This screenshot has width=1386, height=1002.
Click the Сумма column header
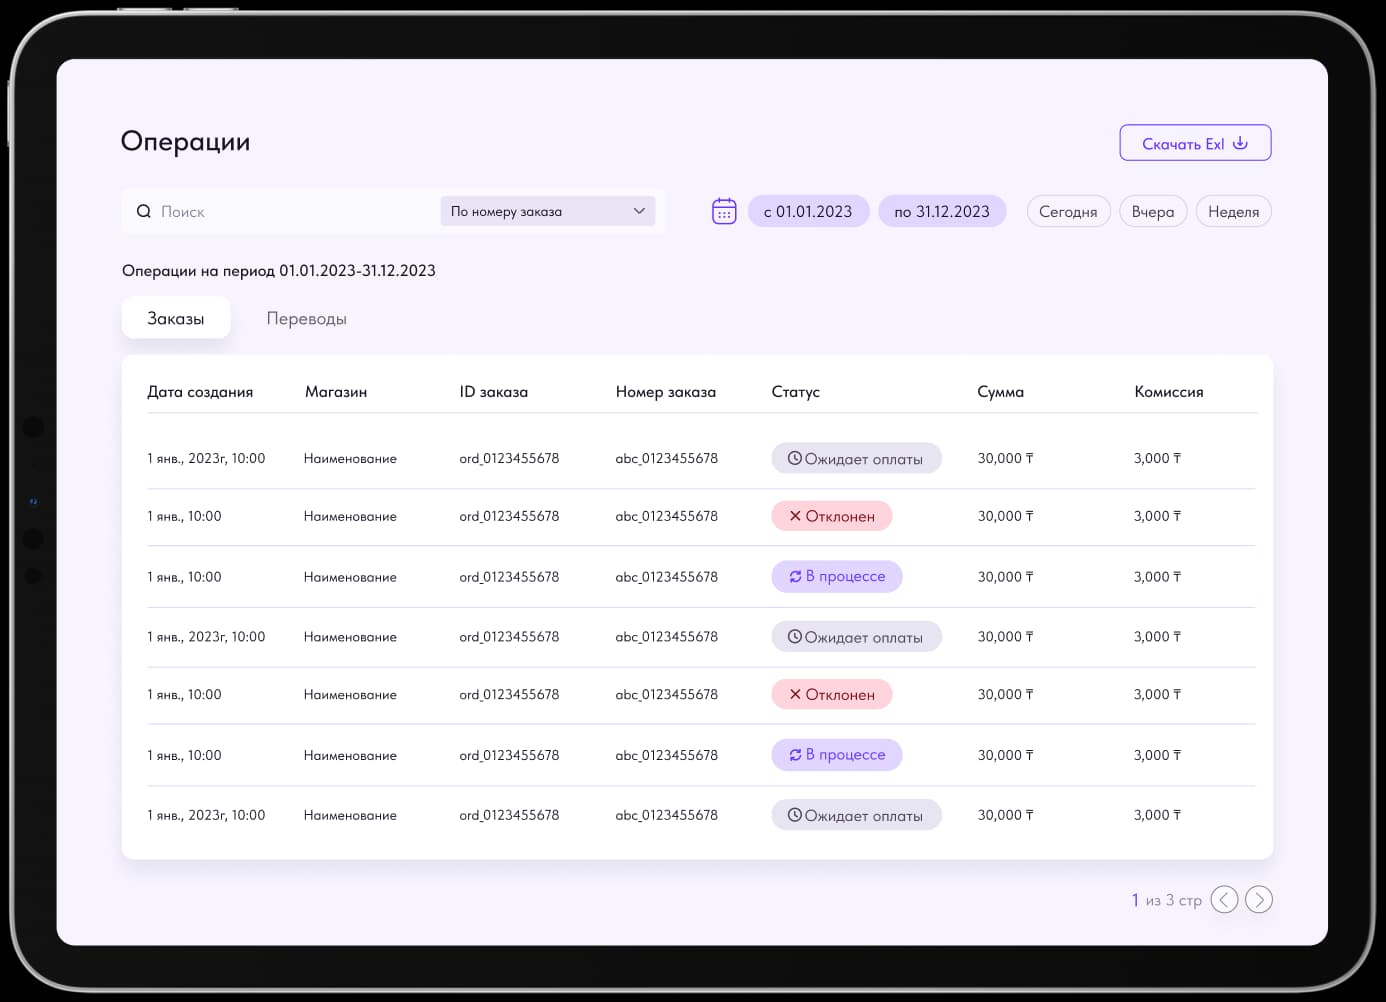[x=1001, y=392]
